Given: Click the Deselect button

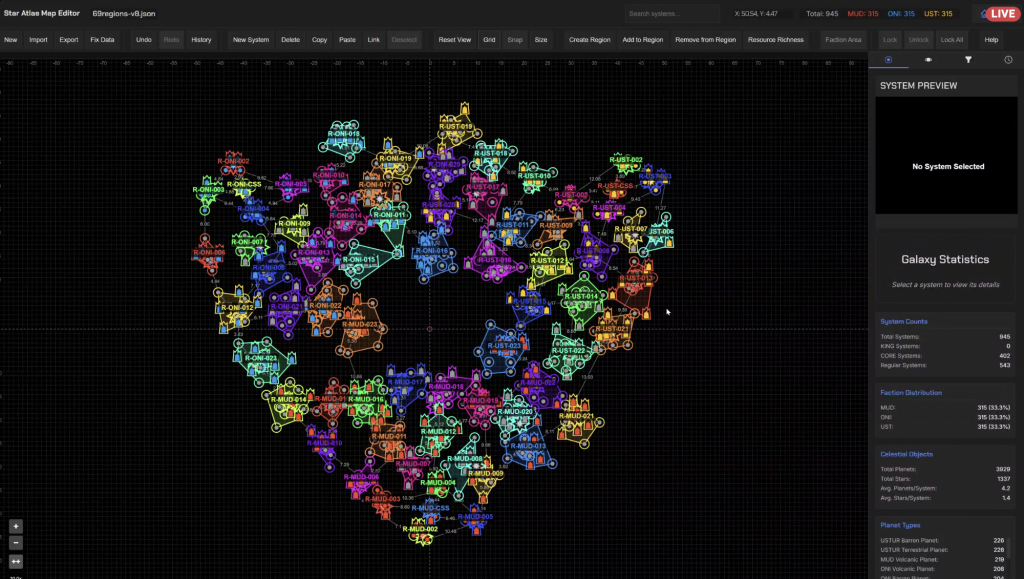Looking at the screenshot, I should [404, 40].
